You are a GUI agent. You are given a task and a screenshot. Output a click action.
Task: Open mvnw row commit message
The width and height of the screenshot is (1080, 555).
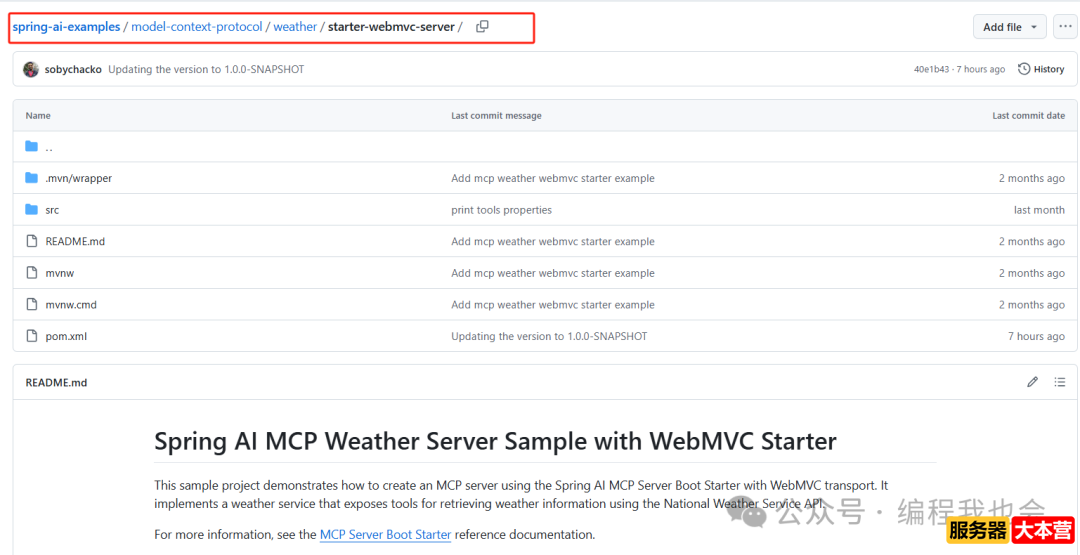[x=552, y=273]
